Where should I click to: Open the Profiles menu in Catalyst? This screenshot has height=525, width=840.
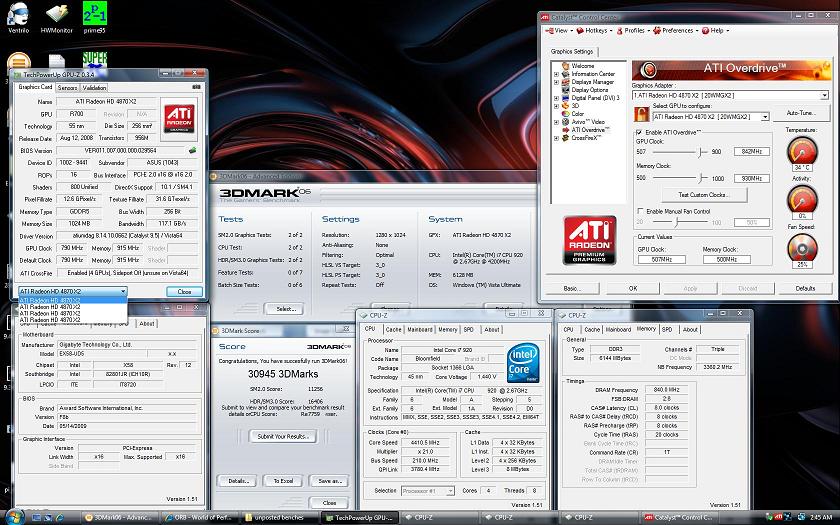click(x=632, y=31)
